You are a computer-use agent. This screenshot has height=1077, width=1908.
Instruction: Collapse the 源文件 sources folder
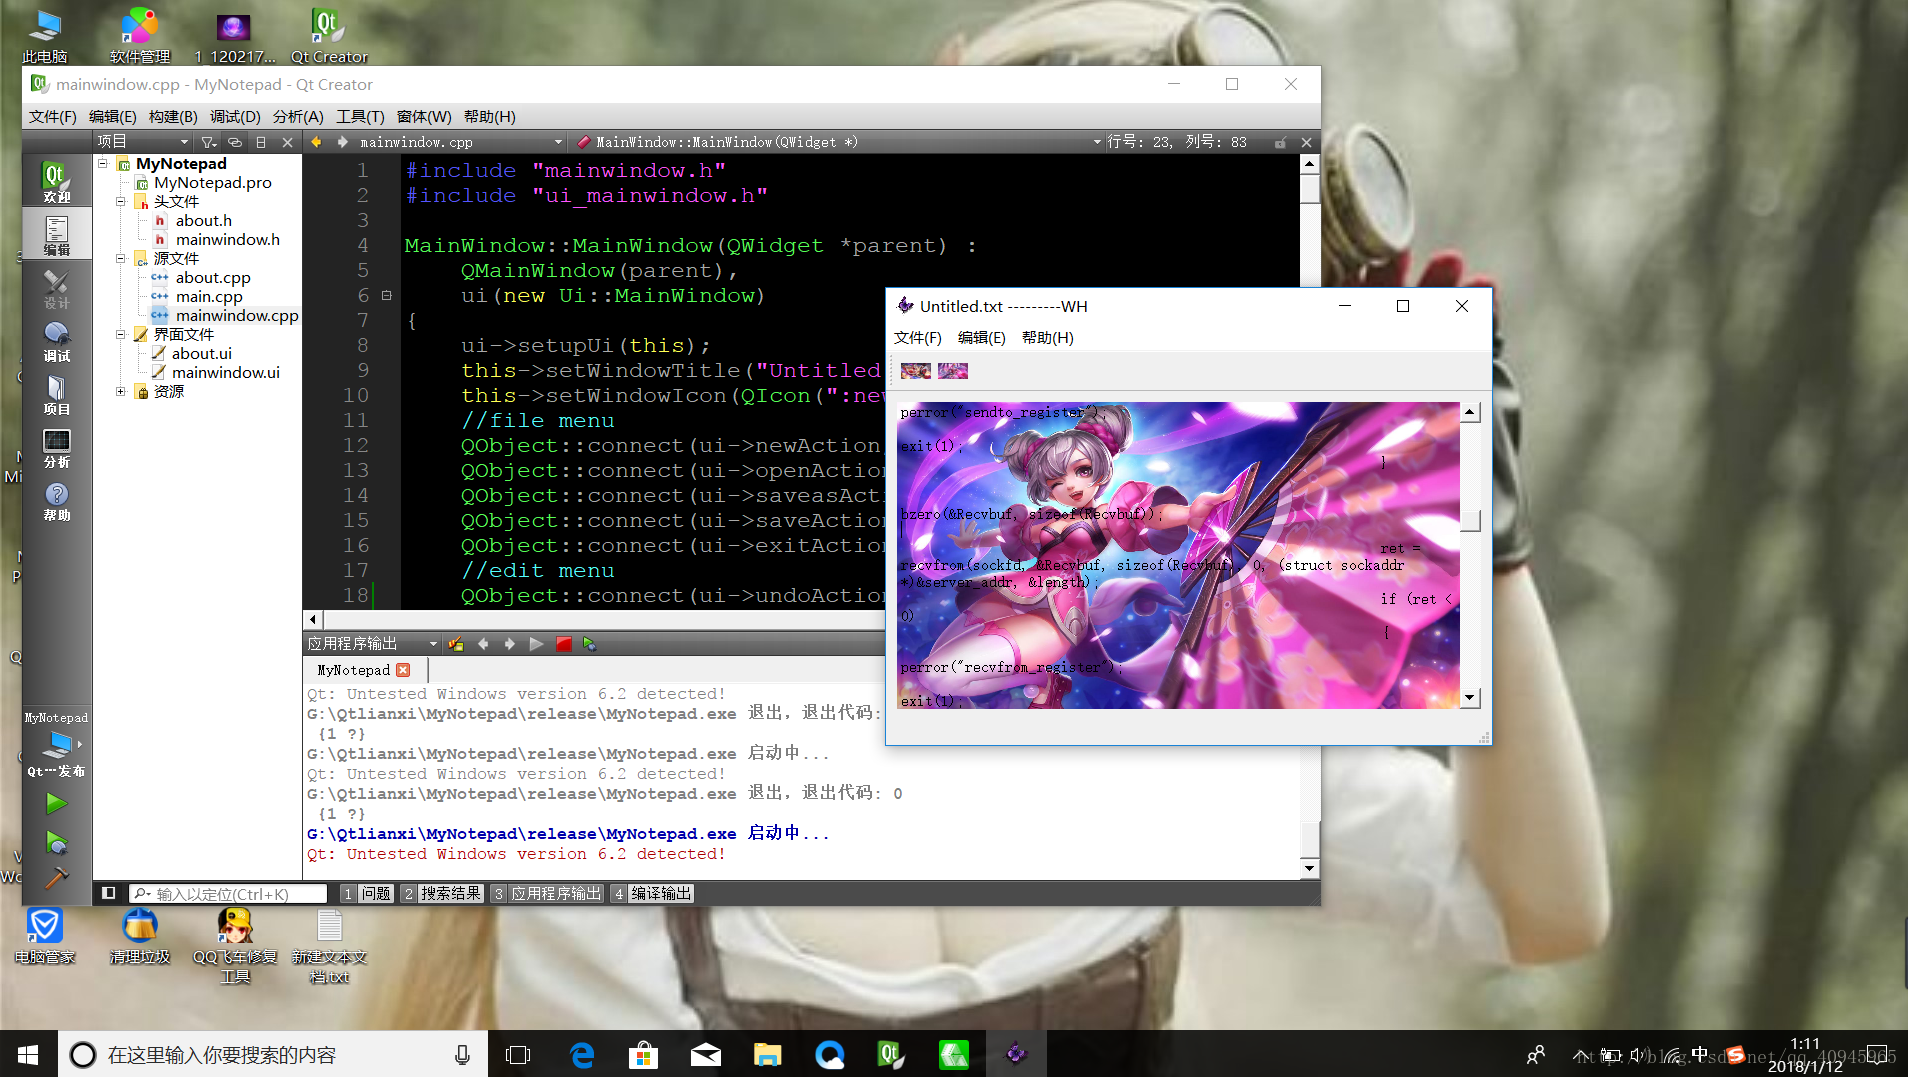(x=121, y=258)
